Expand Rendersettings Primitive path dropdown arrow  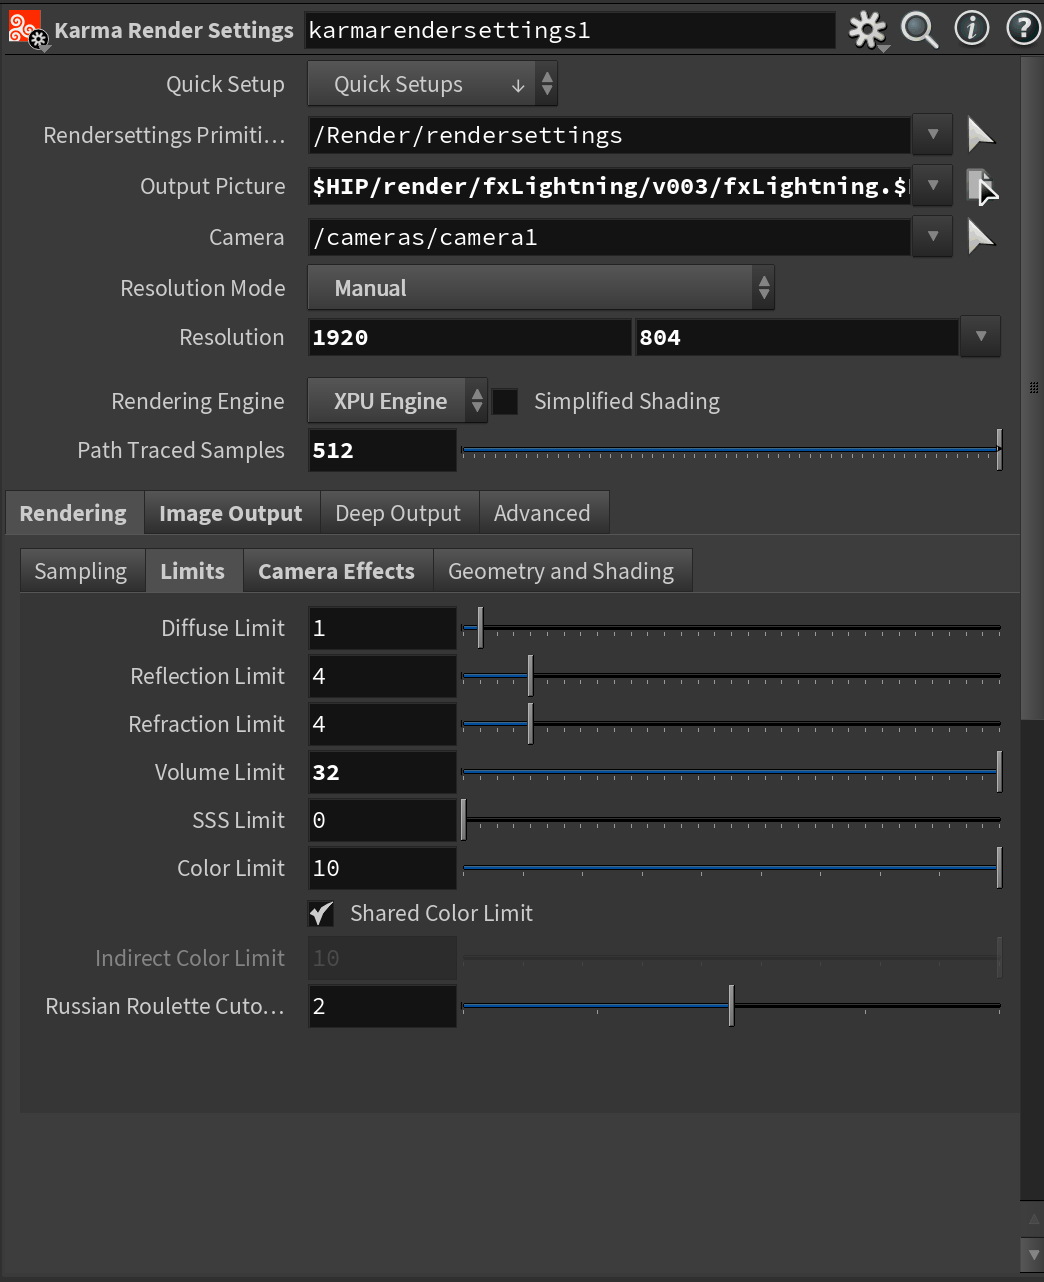[x=932, y=134]
